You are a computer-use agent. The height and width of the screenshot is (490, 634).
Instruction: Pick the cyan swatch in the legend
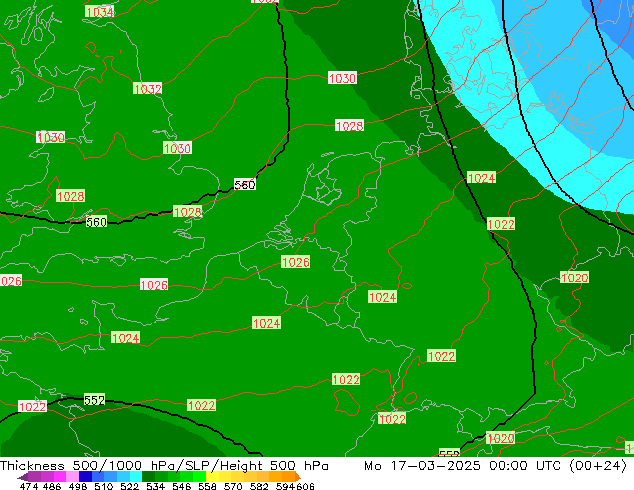click(x=135, y=476)
